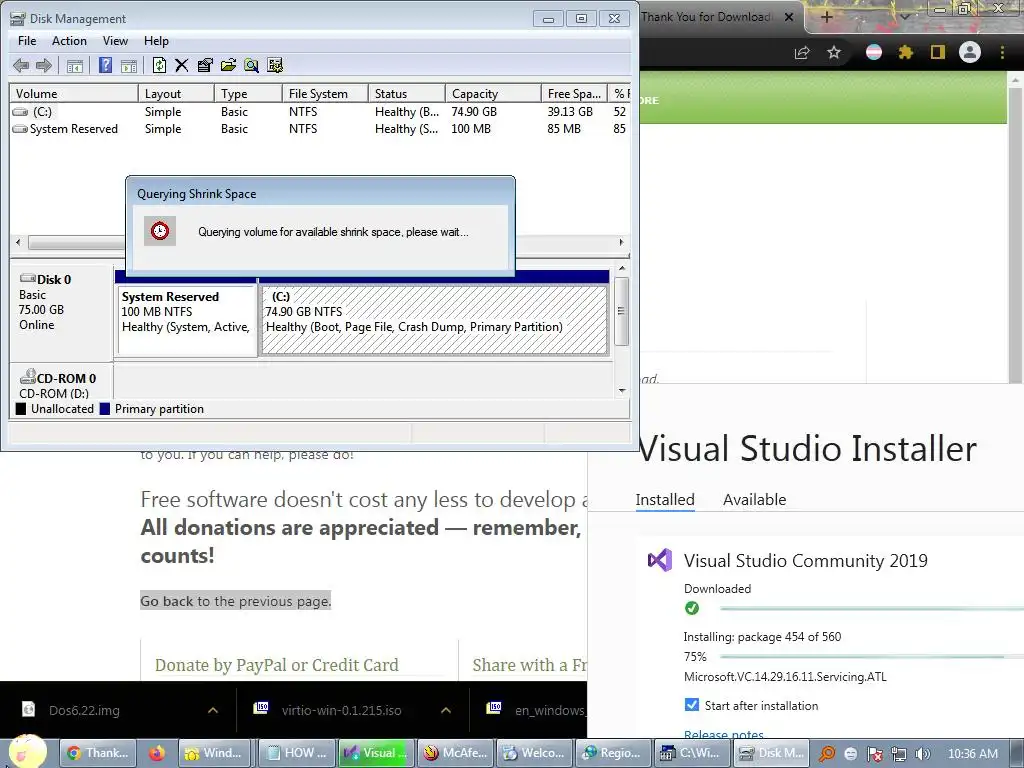
Task: Click the disk settings toolbar icon
Action: [275, 65]
